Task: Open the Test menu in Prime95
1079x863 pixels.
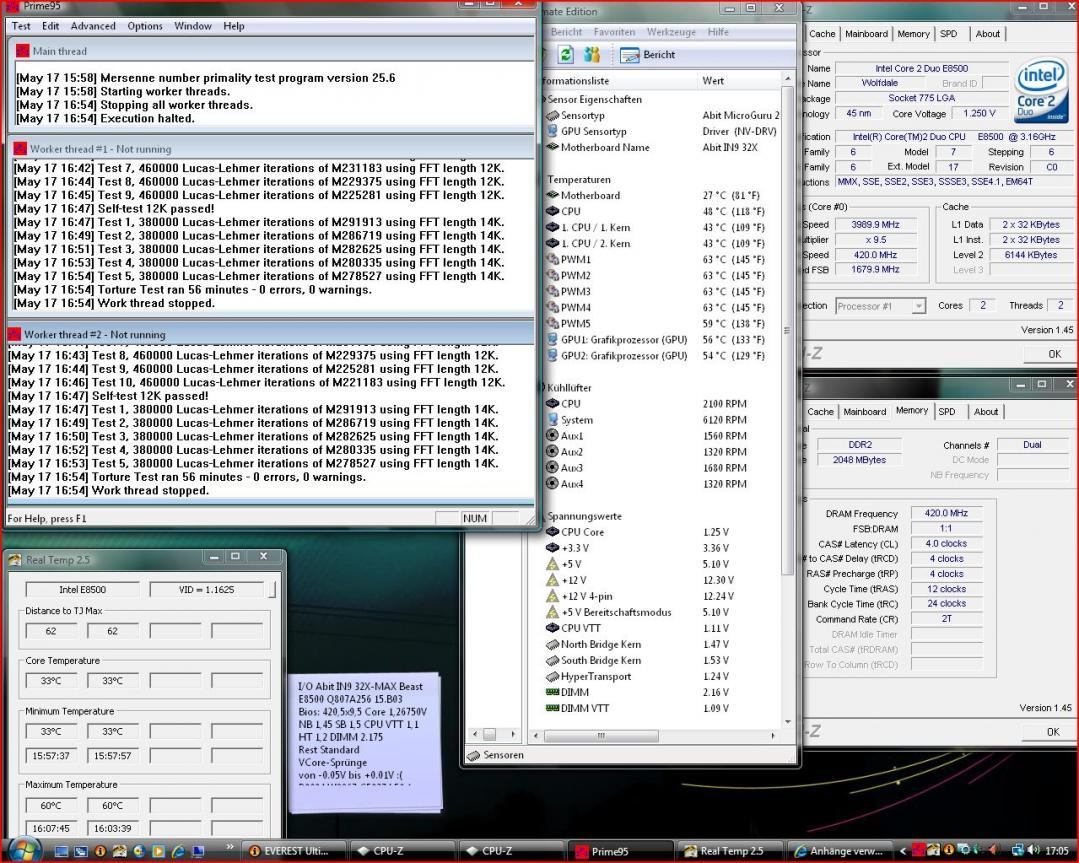Action: 21,26
